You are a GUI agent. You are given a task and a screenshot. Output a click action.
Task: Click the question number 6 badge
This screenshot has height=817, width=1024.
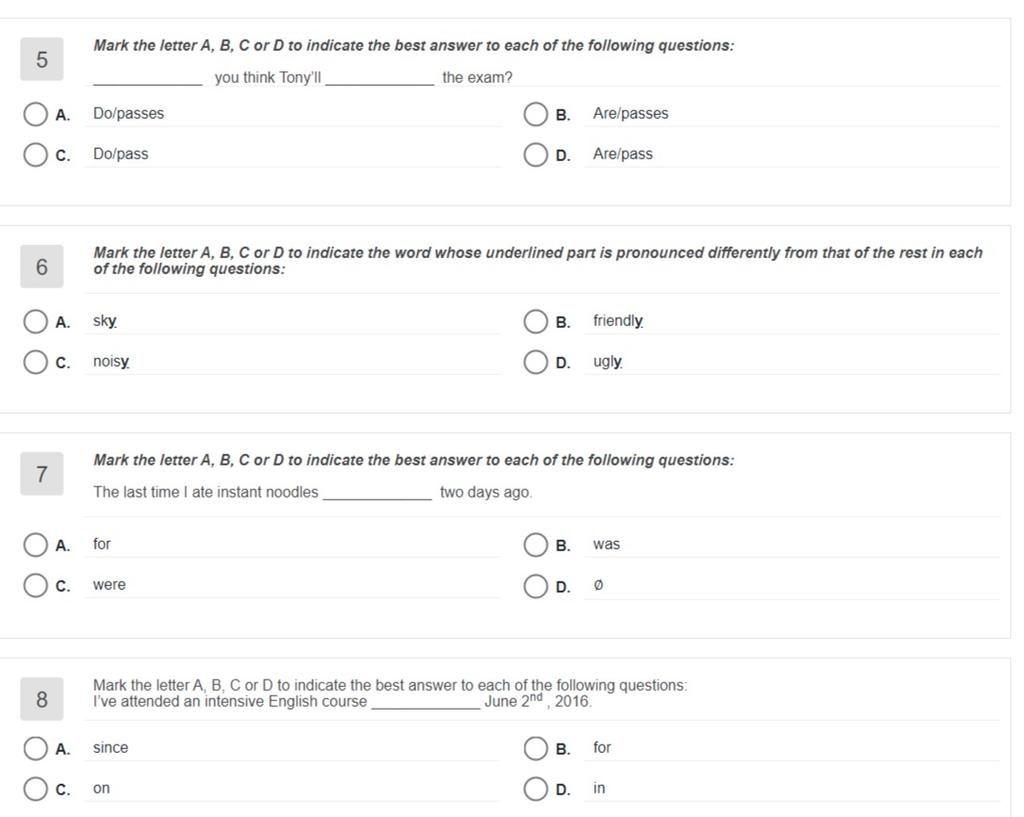pyautogui.click(x=42, y=266)
